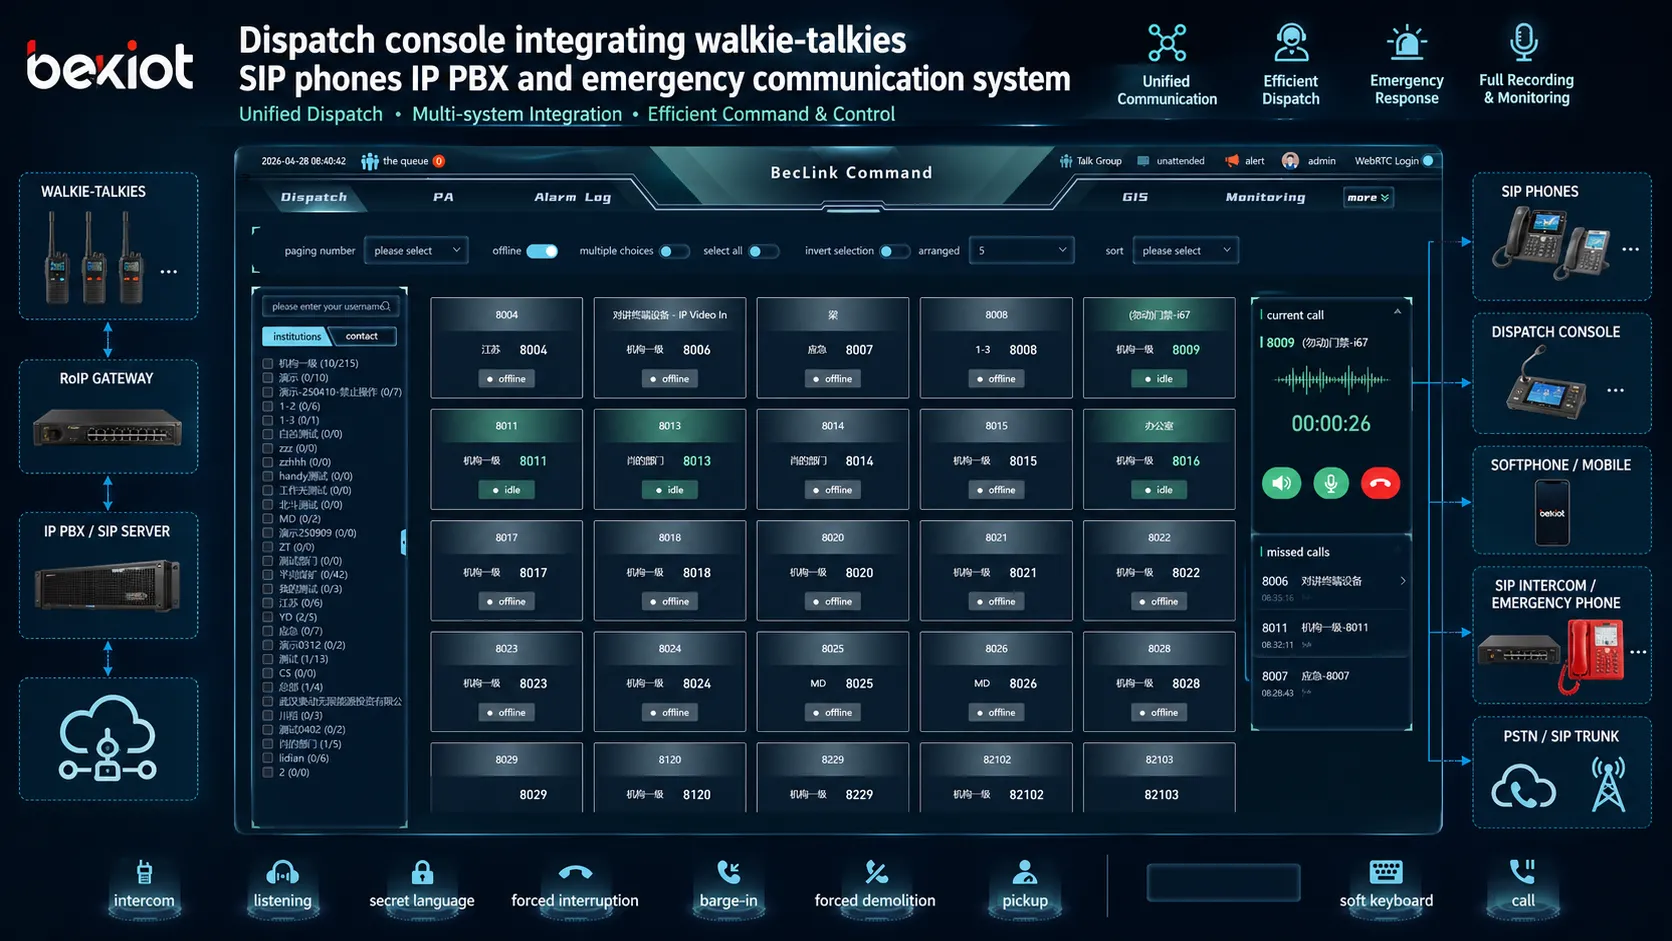Activate the listening headset icon
Screen dimensions: 1672x941
click(x=283, y=873)
